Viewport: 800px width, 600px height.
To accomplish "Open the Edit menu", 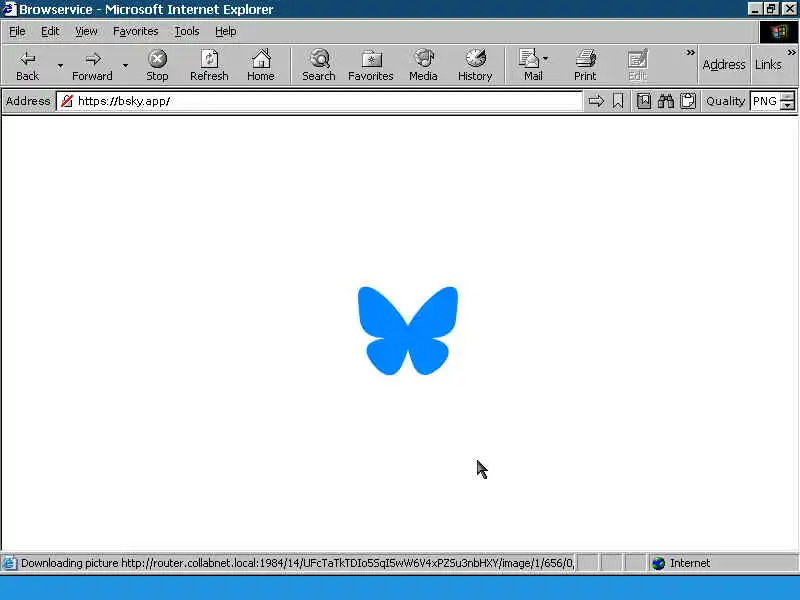I will click(50, 32).
